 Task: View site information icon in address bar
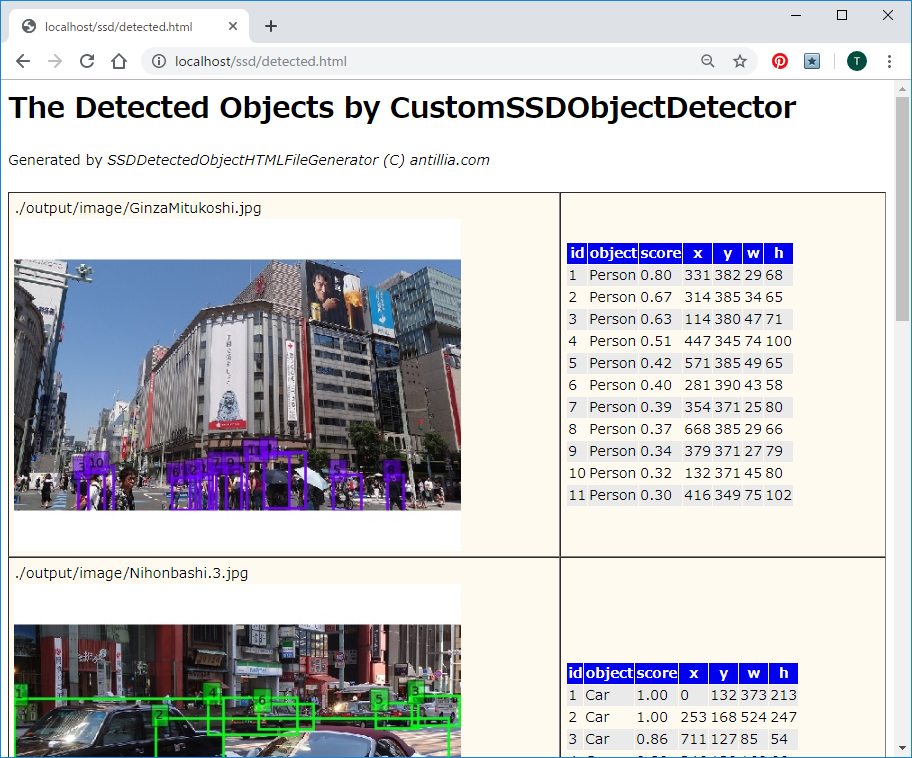click(x=159, y=61)
